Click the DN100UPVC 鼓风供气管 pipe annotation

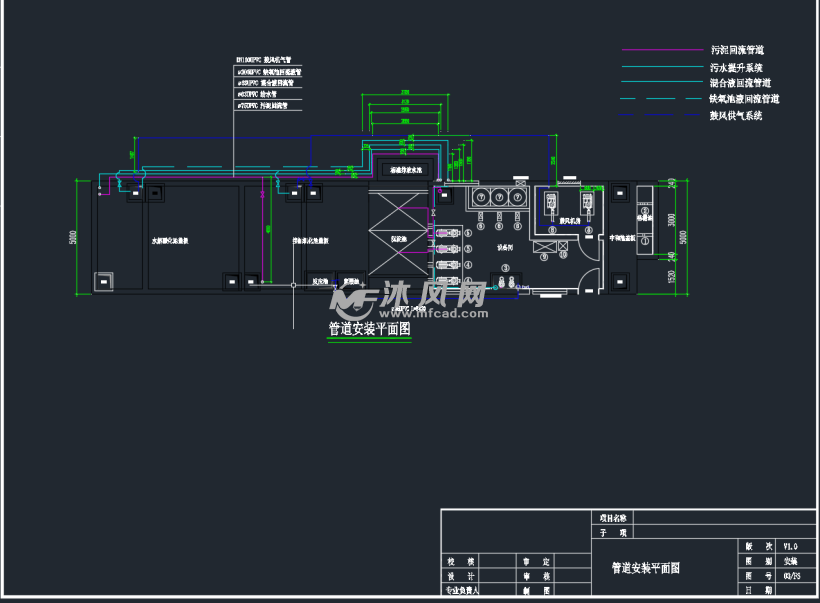[270, 61]
